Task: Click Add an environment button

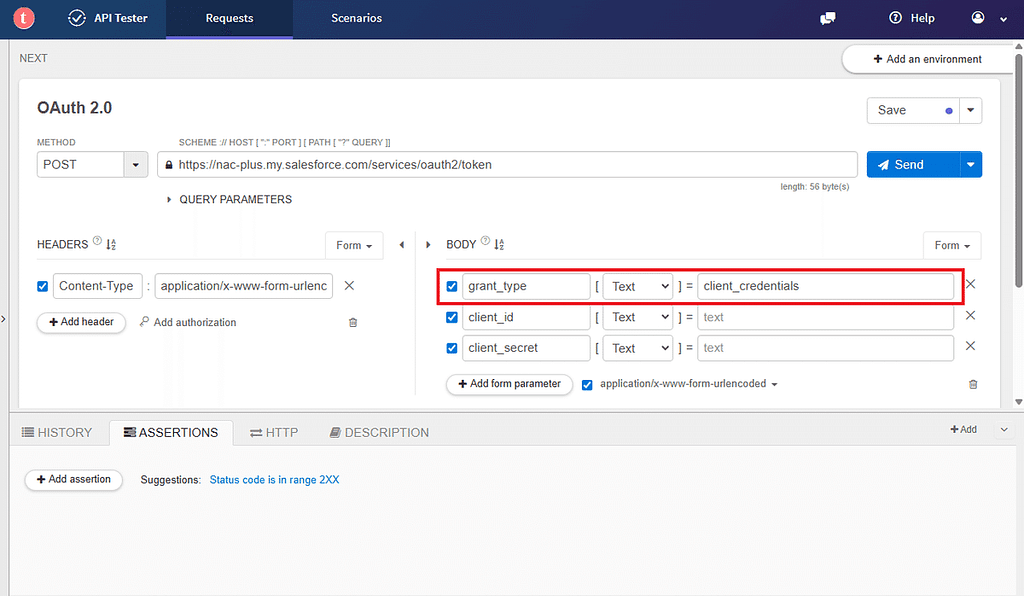Action: pyautogui.click(x=927, y=59)
